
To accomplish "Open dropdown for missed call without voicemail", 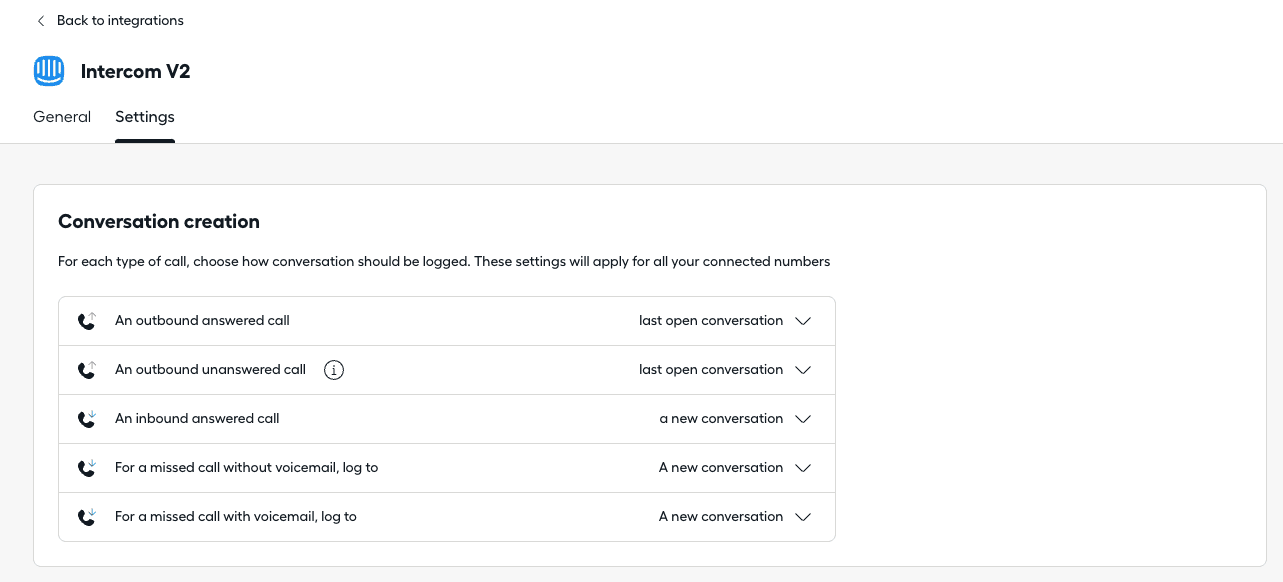I will (x=802, y=468).
